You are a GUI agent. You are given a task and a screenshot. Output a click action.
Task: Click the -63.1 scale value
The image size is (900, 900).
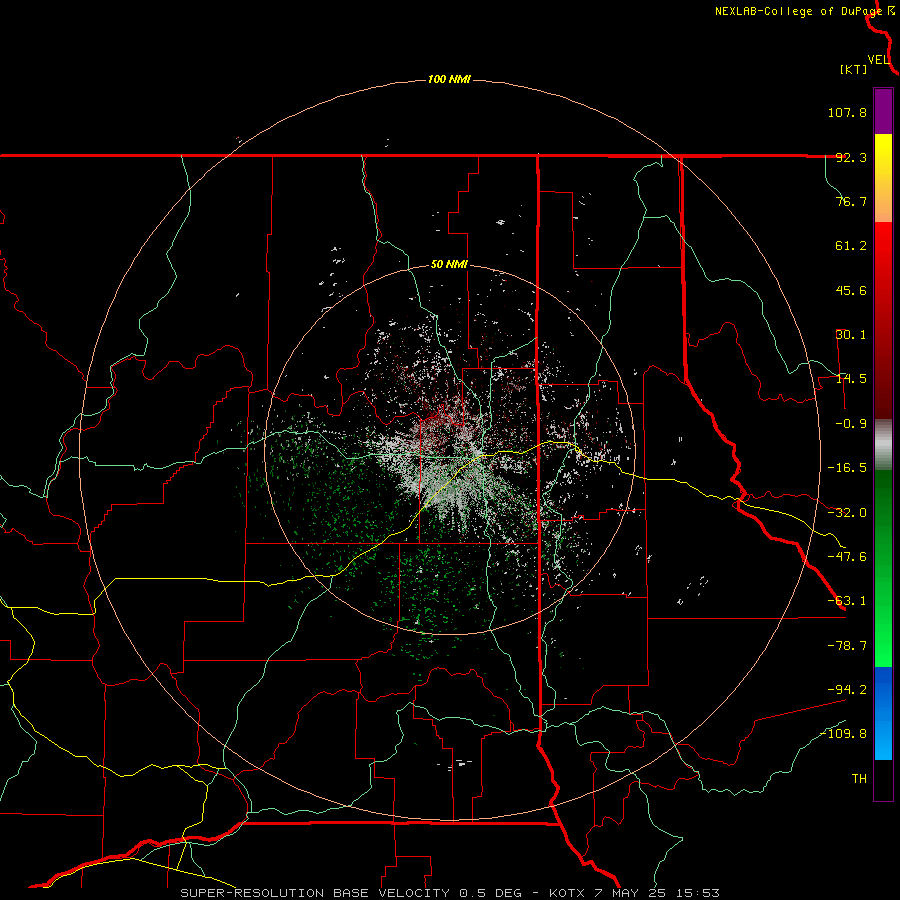pos(847,601)
